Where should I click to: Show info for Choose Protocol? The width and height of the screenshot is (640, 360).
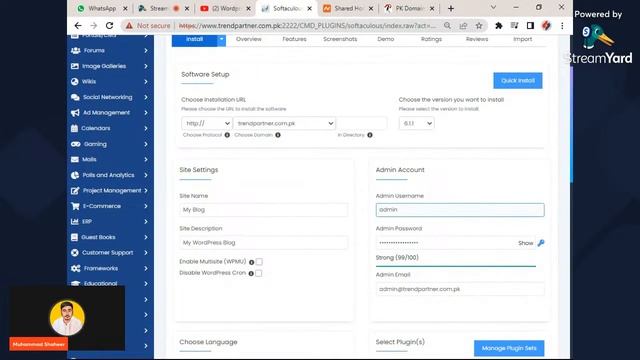[227, 135]
